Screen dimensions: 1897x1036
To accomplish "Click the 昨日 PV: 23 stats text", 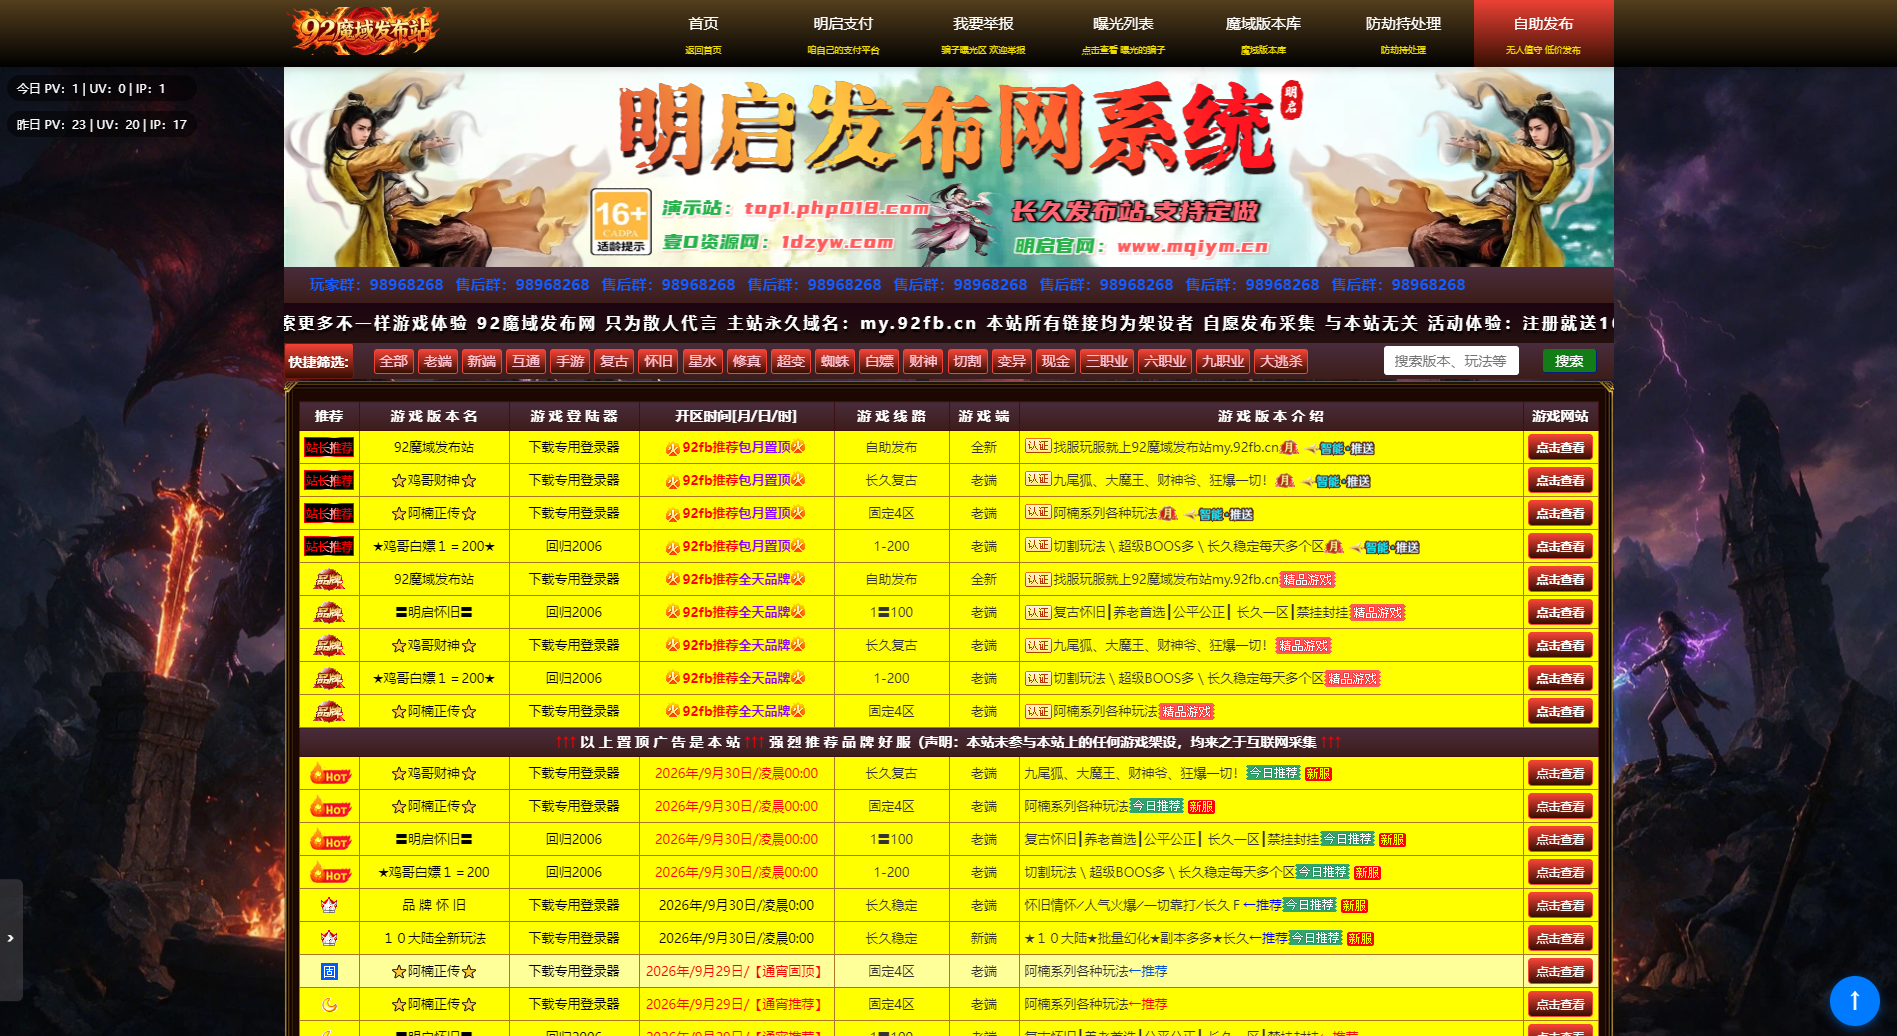I will (102, 125).
